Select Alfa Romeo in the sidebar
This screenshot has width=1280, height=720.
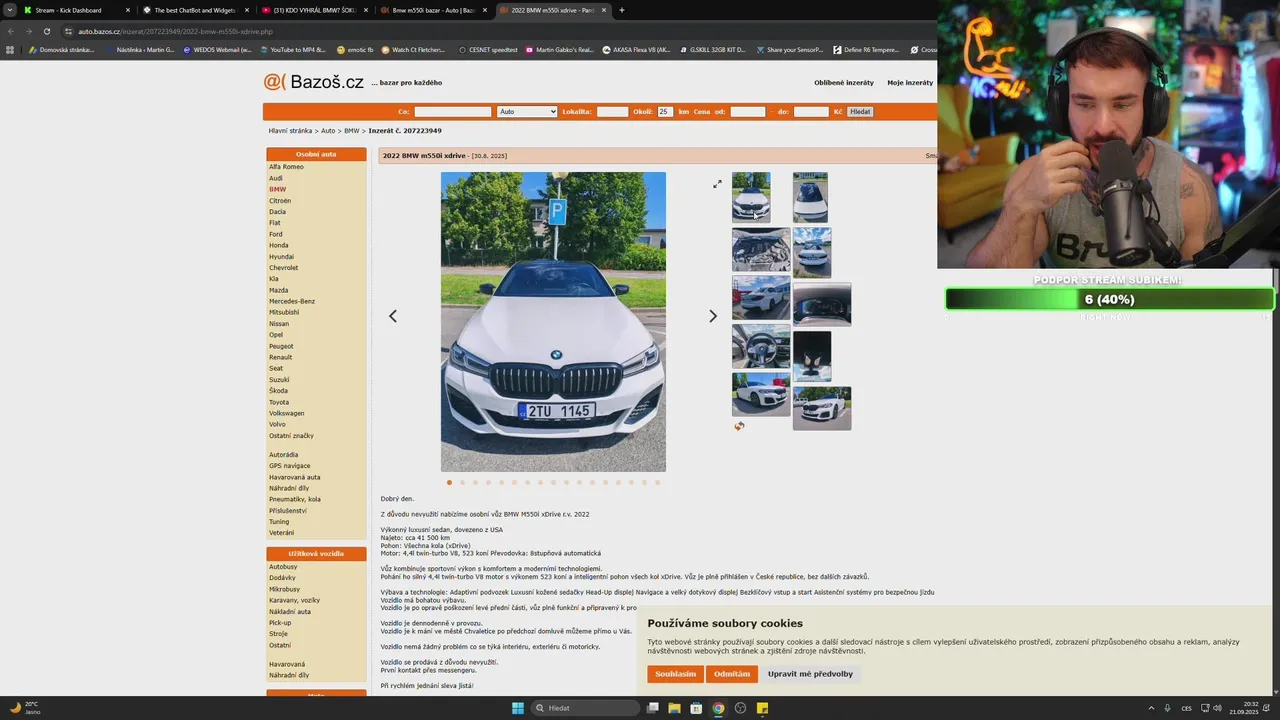pyautogui.click(x=286, y=167)
